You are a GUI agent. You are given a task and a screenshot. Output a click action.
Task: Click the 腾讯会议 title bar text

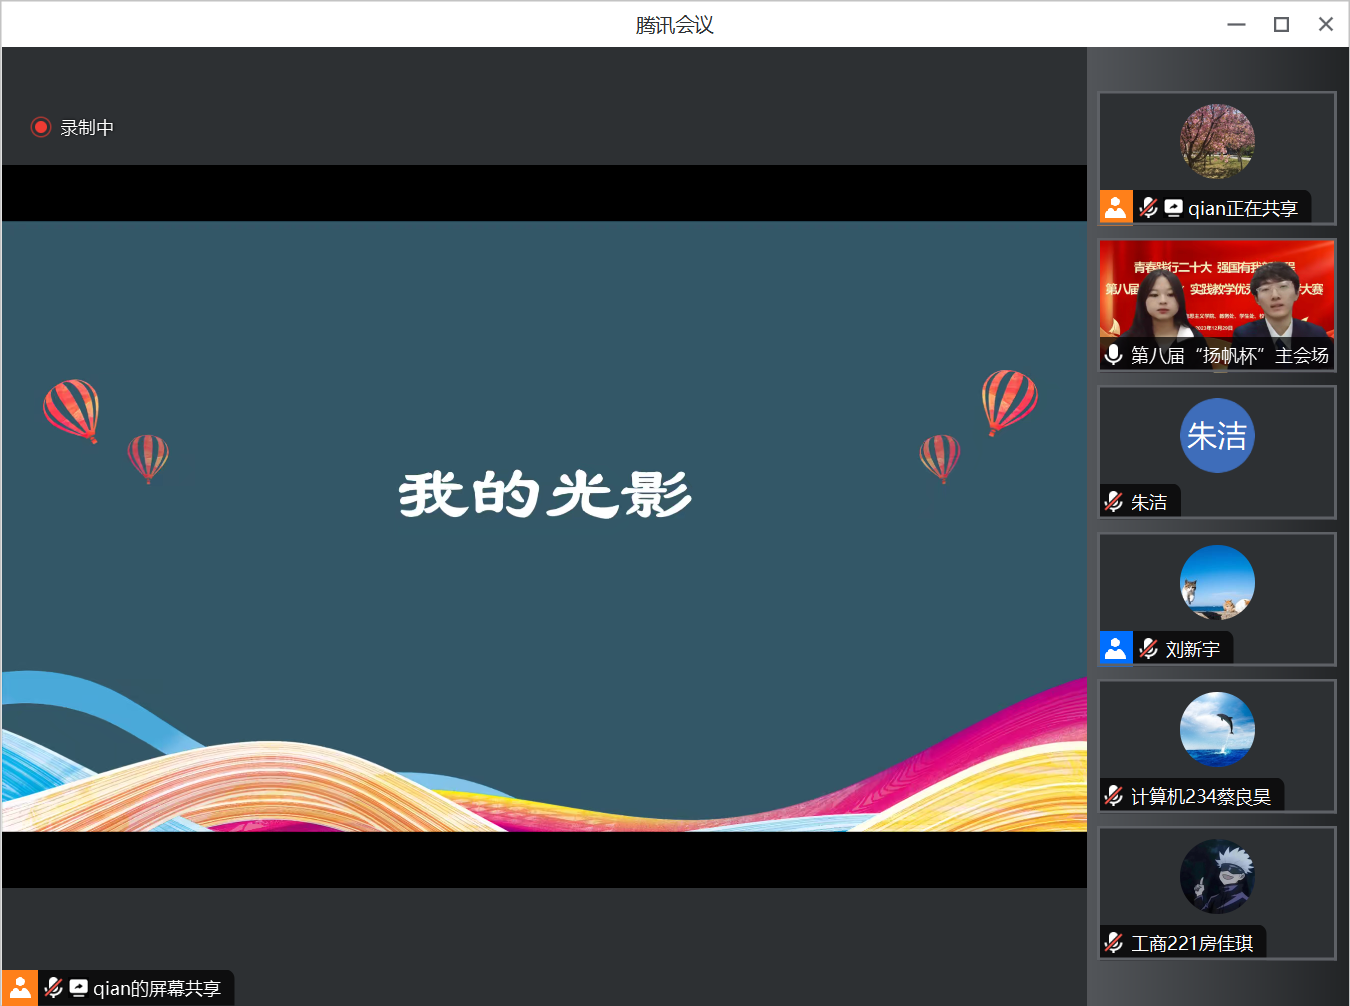[x=673, y=23]
